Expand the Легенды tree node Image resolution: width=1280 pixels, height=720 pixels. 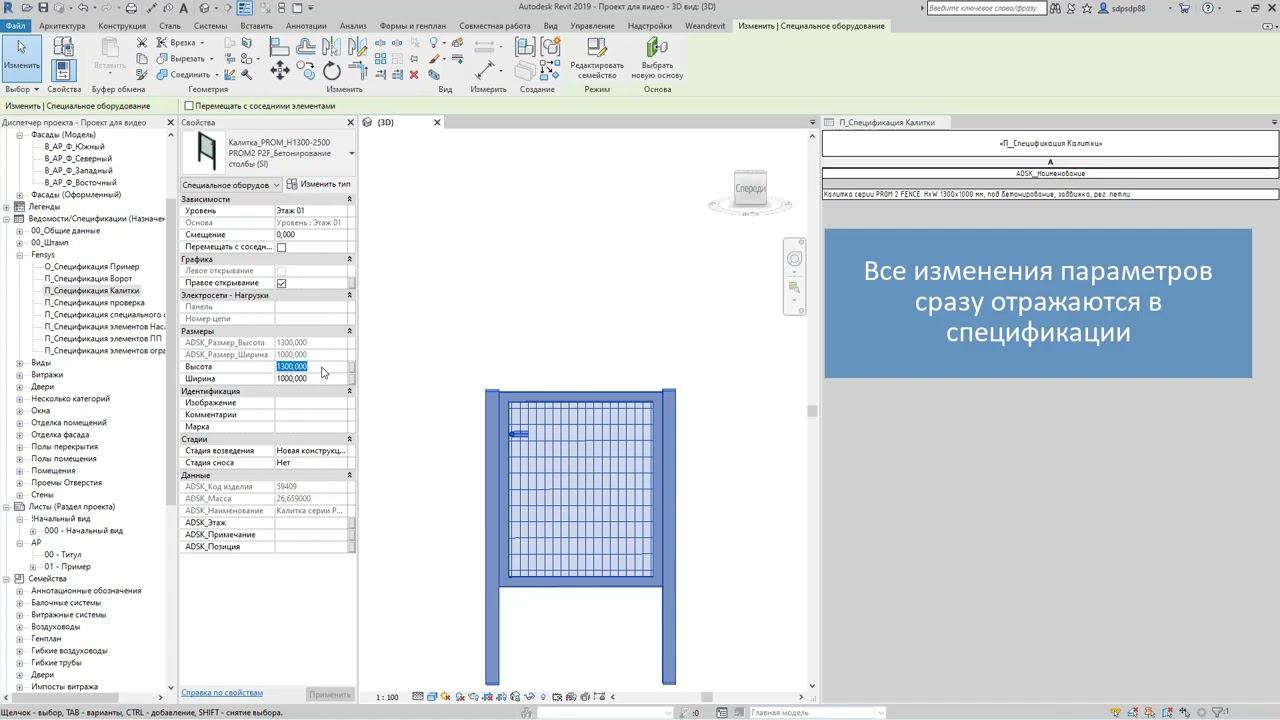coord(6,207)
